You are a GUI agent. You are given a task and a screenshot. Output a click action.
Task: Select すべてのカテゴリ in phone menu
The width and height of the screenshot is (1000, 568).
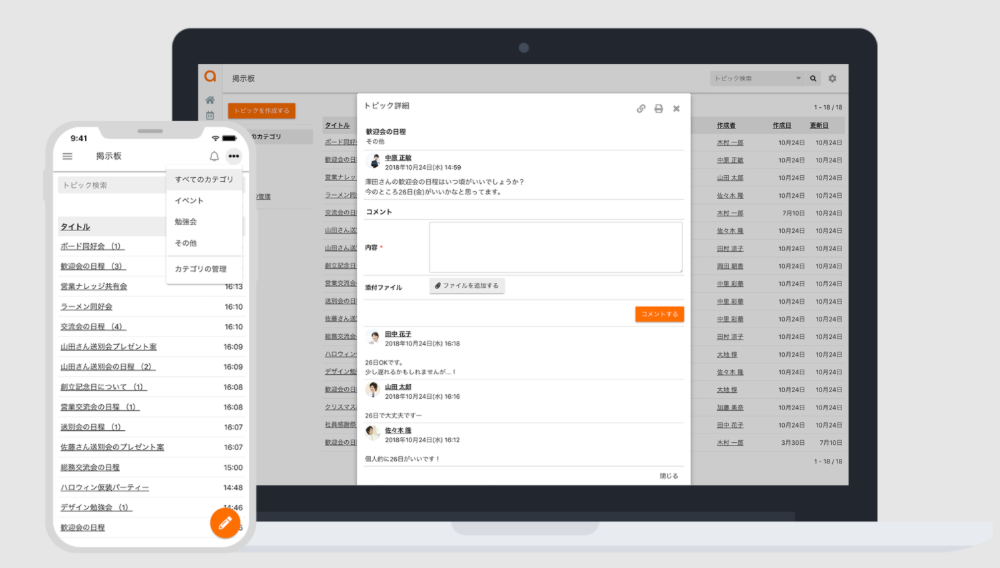(x=204, y=180)
